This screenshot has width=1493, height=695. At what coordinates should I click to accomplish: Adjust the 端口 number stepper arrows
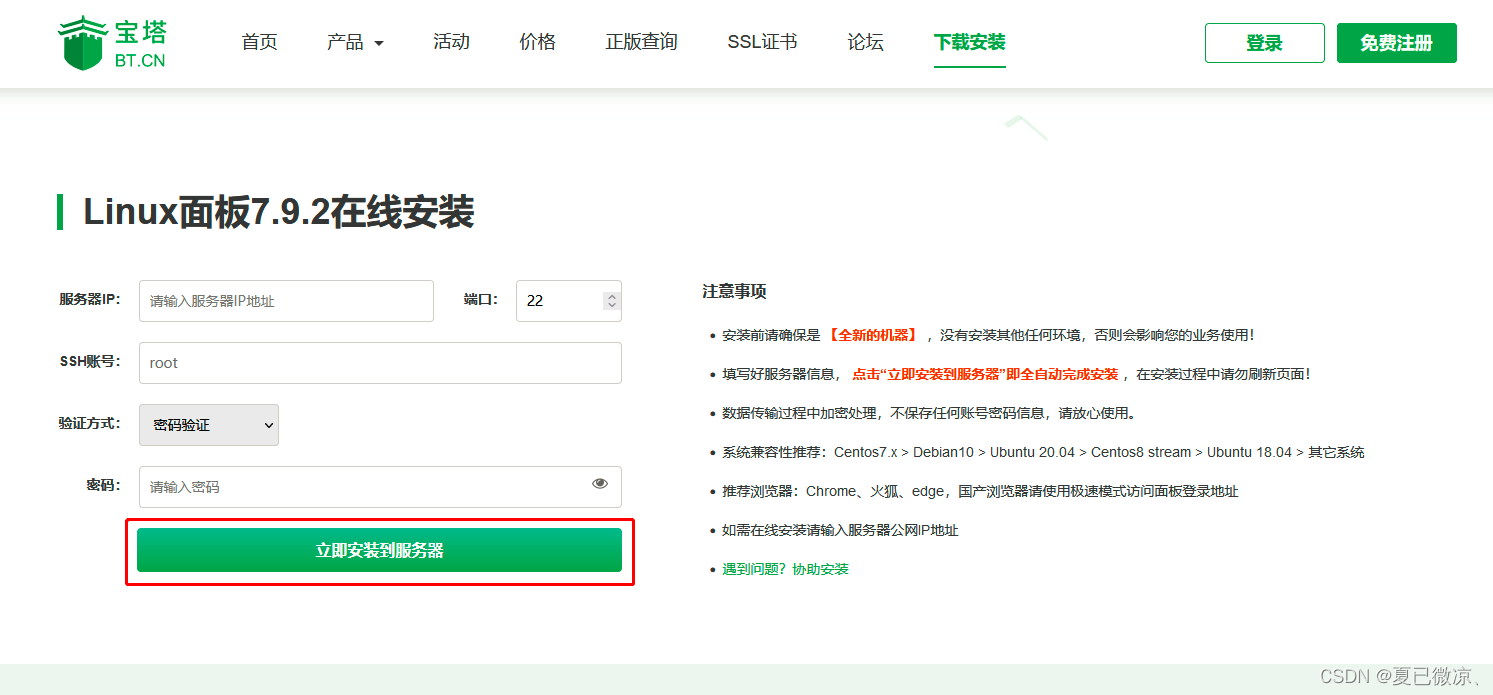pyautogui.click(x=612, y=301)
